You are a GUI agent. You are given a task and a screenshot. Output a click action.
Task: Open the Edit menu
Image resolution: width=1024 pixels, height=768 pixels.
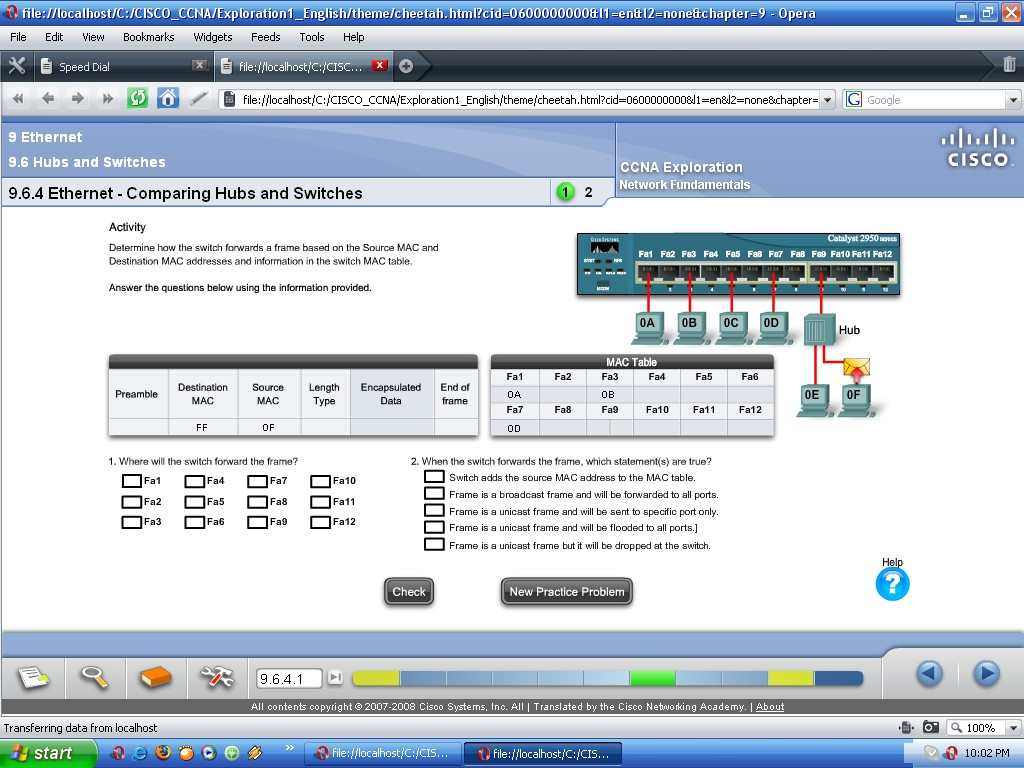[54, 37]
